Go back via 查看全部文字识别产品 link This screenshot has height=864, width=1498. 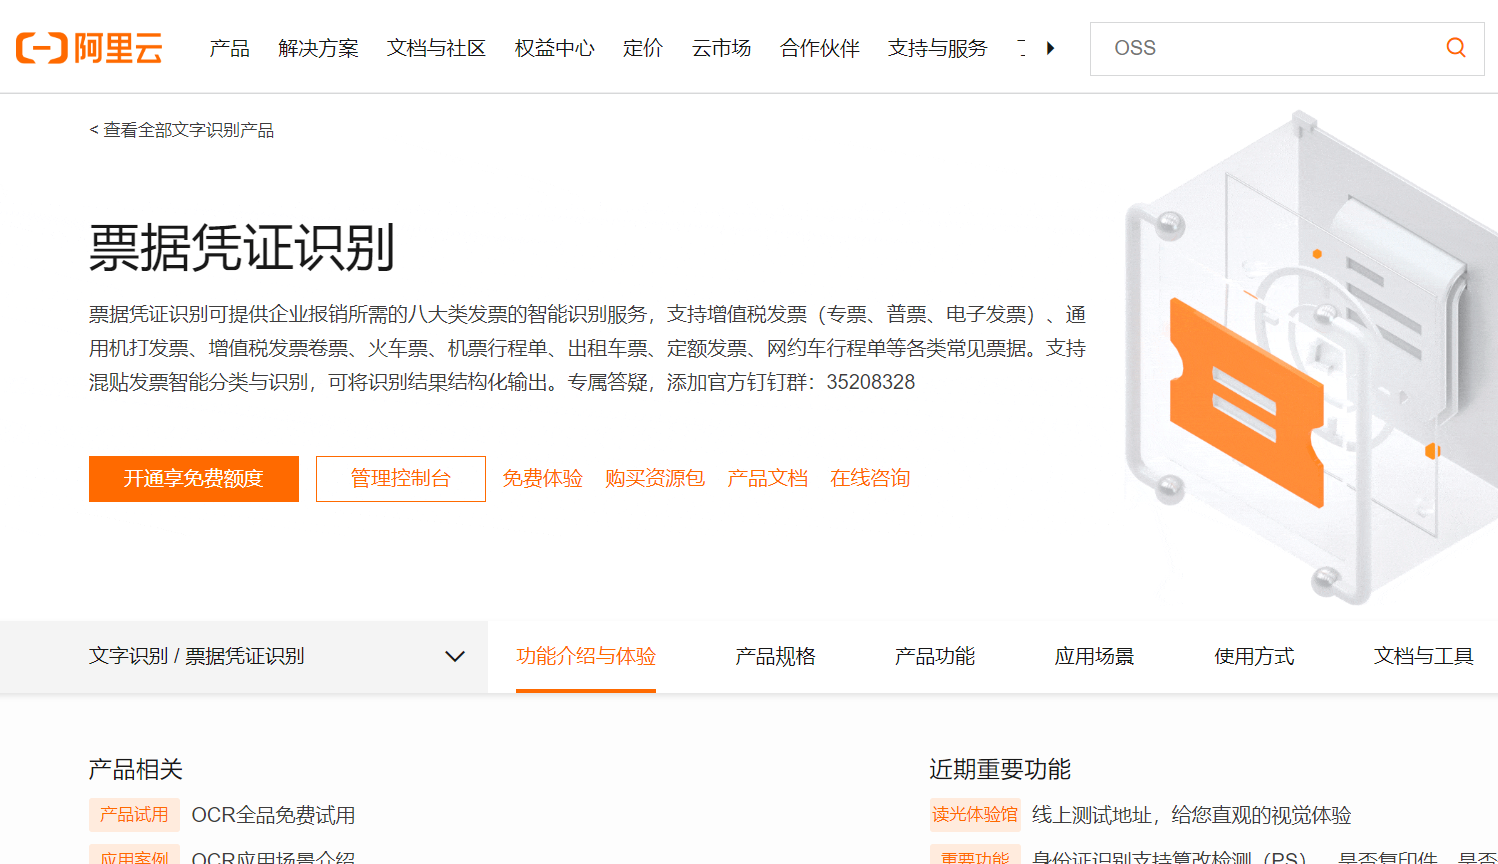[x=181, y=130]
